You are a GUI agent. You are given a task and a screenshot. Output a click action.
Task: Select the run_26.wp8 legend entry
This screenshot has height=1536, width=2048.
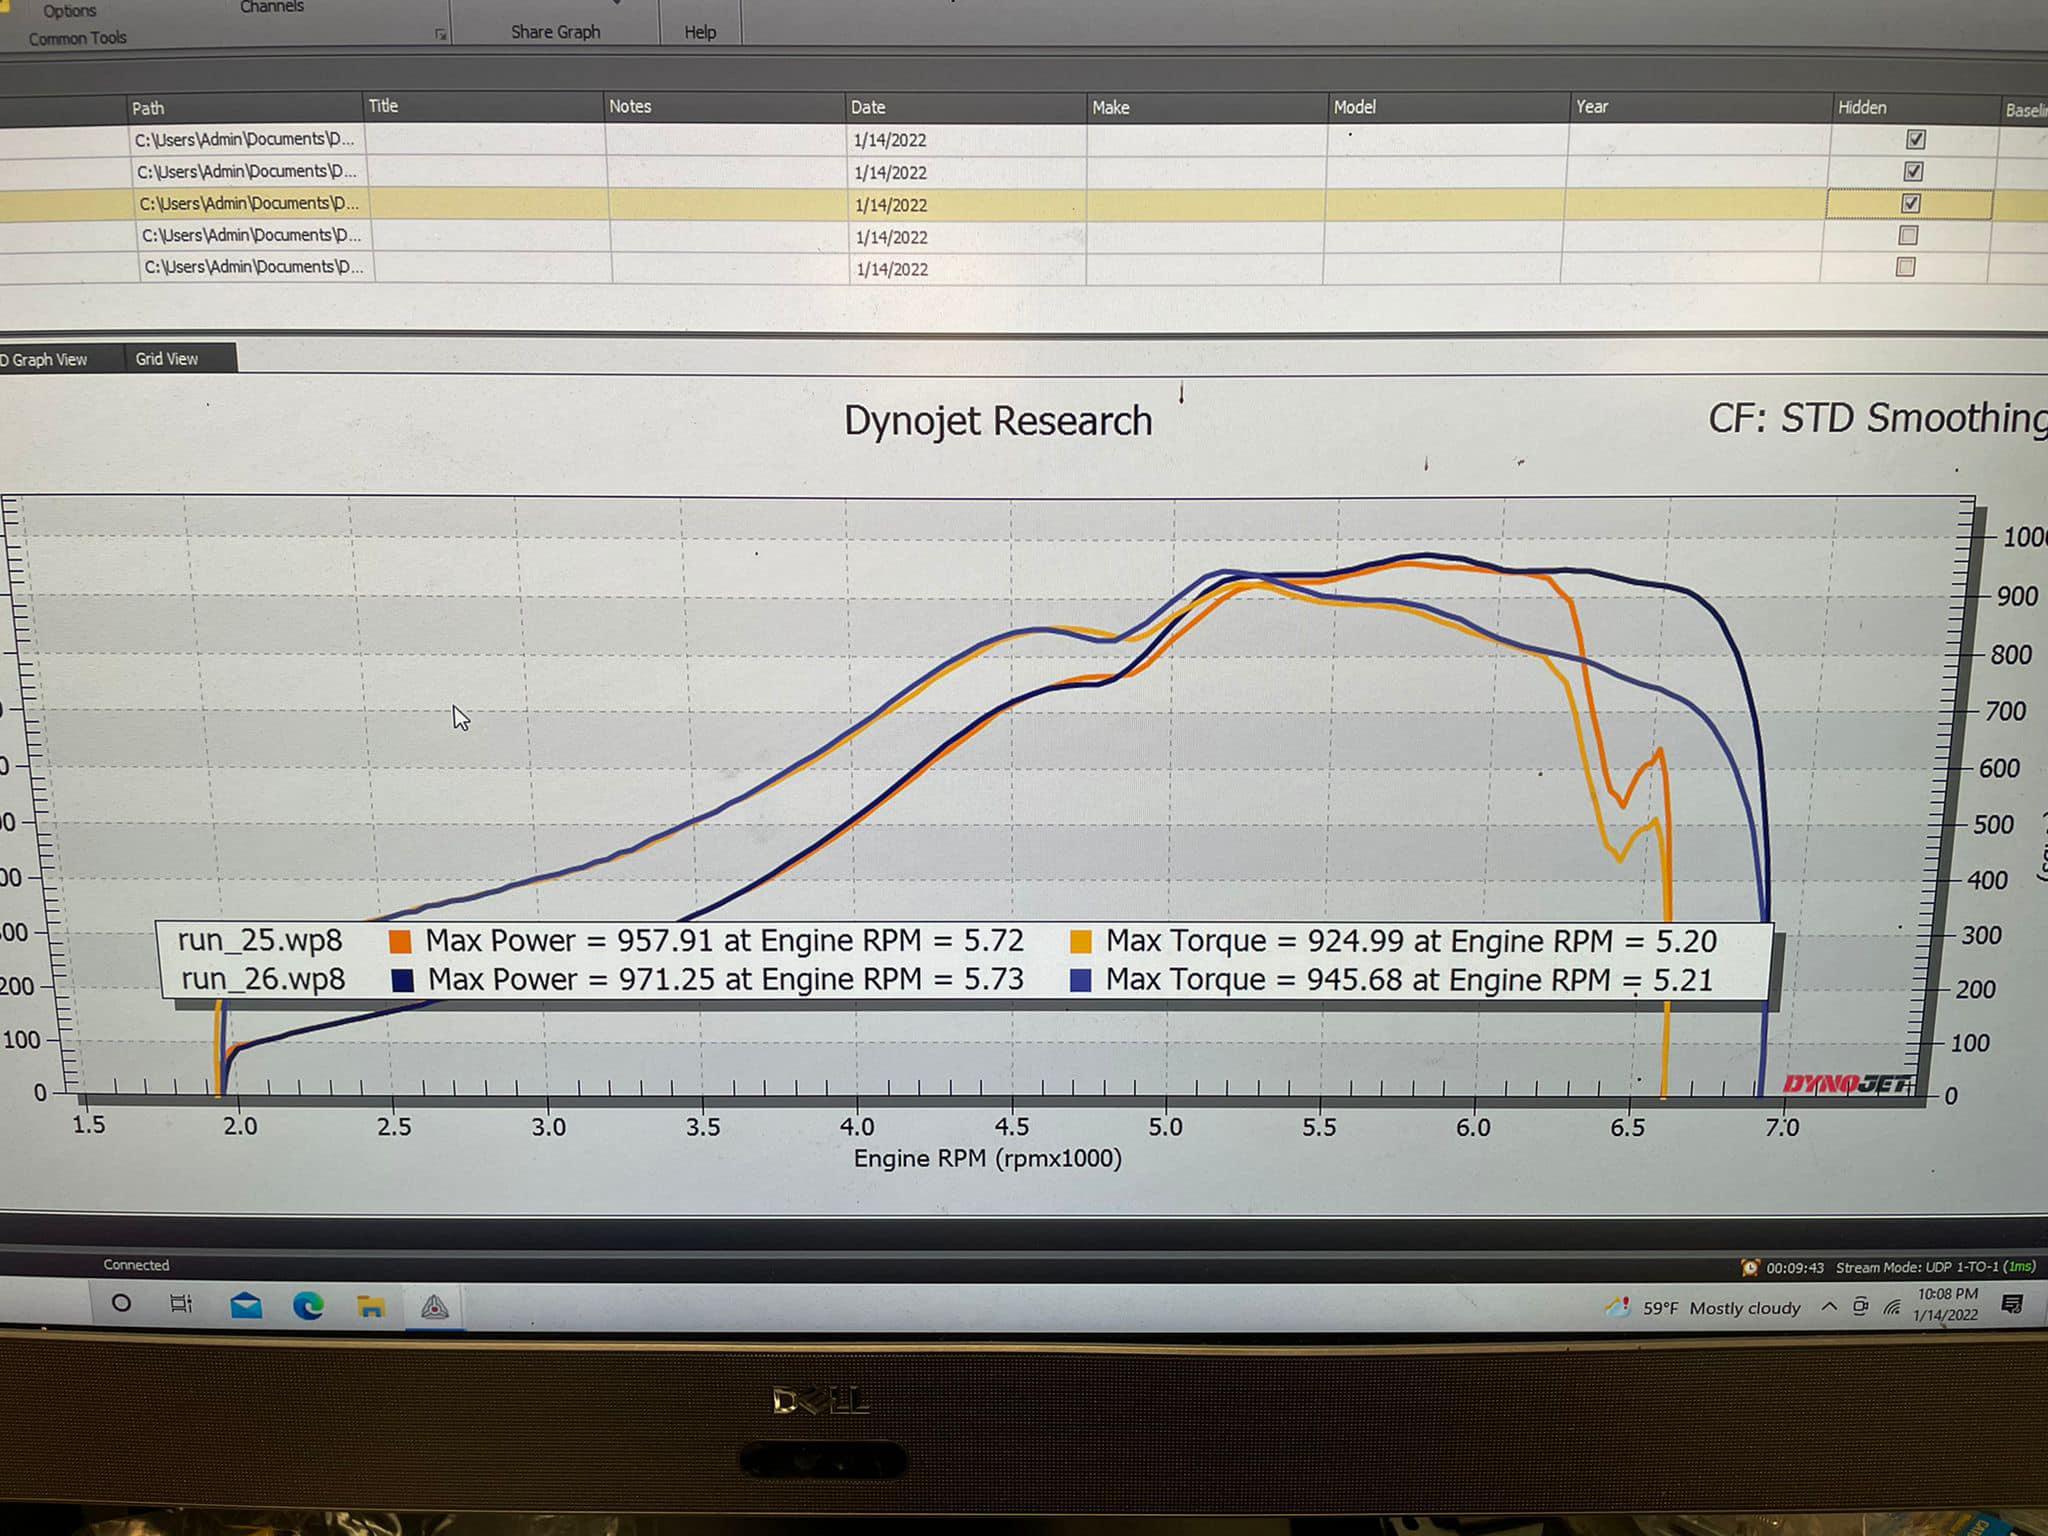[x=263, y=979]
